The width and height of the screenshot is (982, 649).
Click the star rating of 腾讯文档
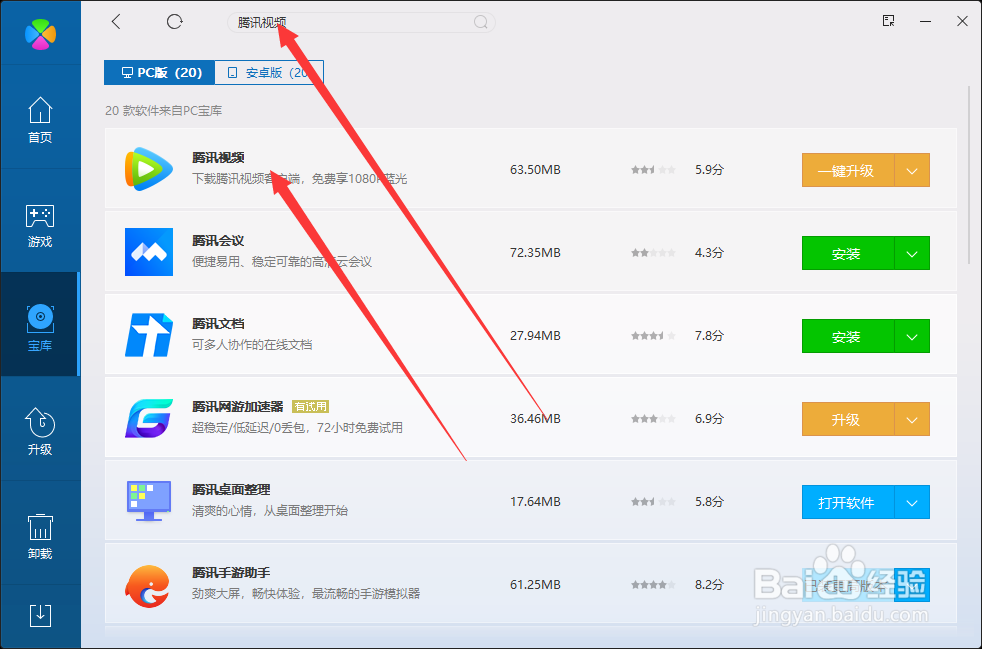[653, 336]
